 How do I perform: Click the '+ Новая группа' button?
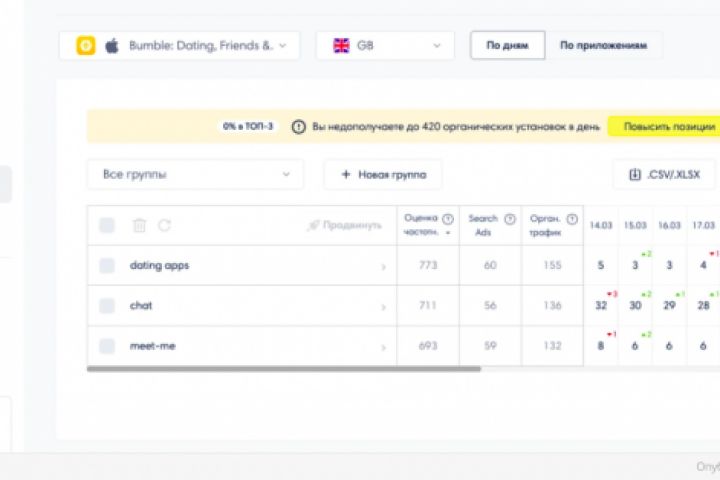click(383, 174)
